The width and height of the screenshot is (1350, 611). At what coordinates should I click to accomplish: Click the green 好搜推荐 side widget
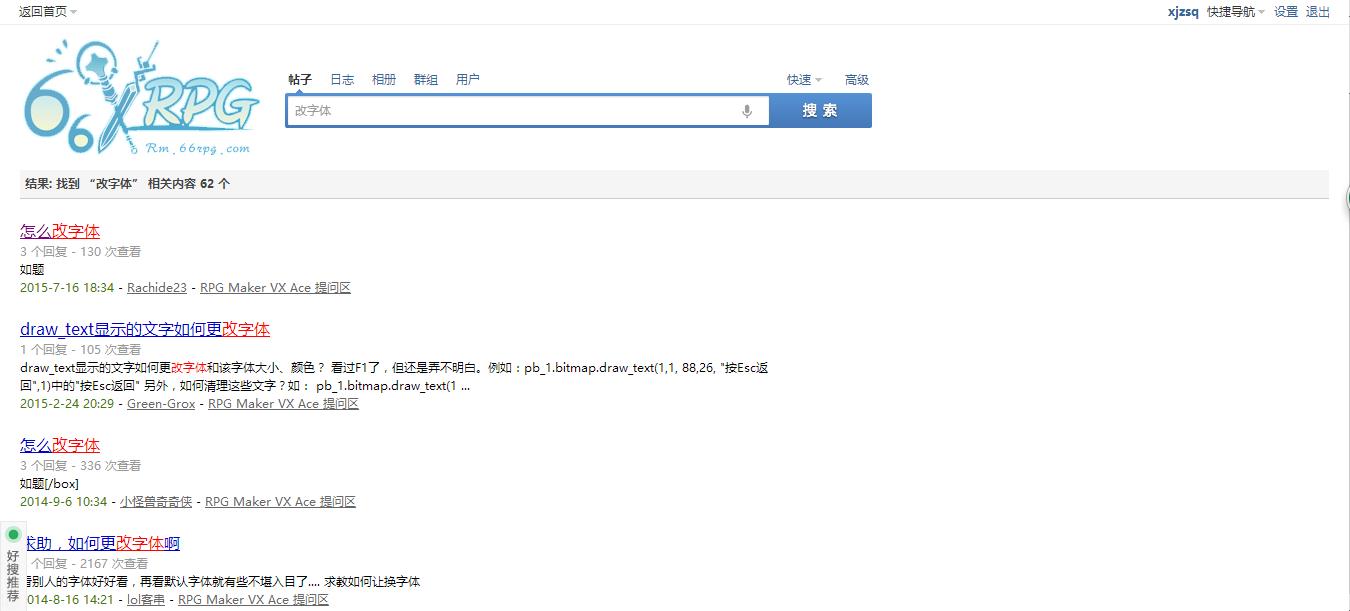[x=13, y=565]
